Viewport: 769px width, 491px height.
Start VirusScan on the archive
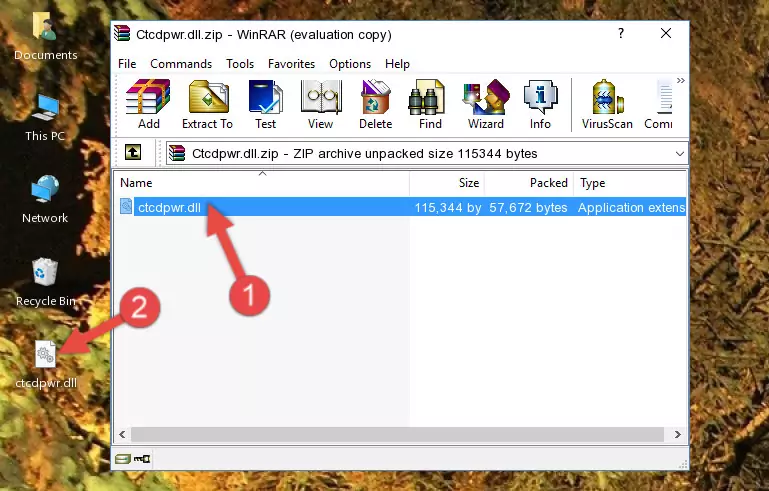tap(607, 104)
